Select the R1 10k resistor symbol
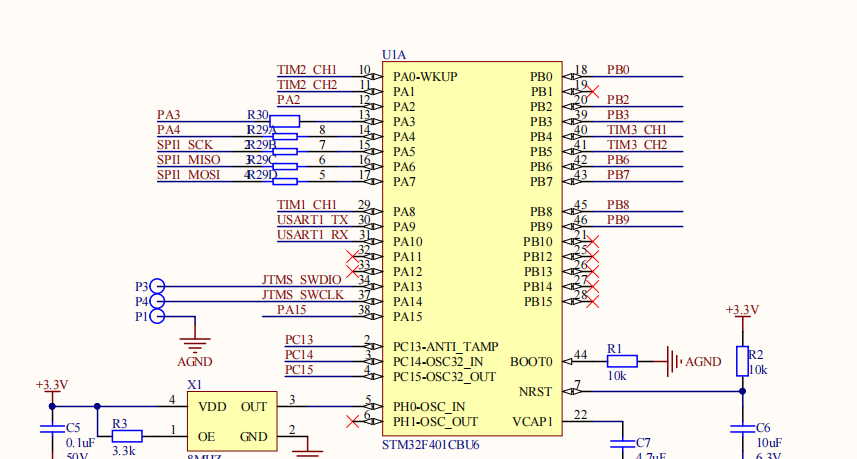 click(x=622, y=361)
